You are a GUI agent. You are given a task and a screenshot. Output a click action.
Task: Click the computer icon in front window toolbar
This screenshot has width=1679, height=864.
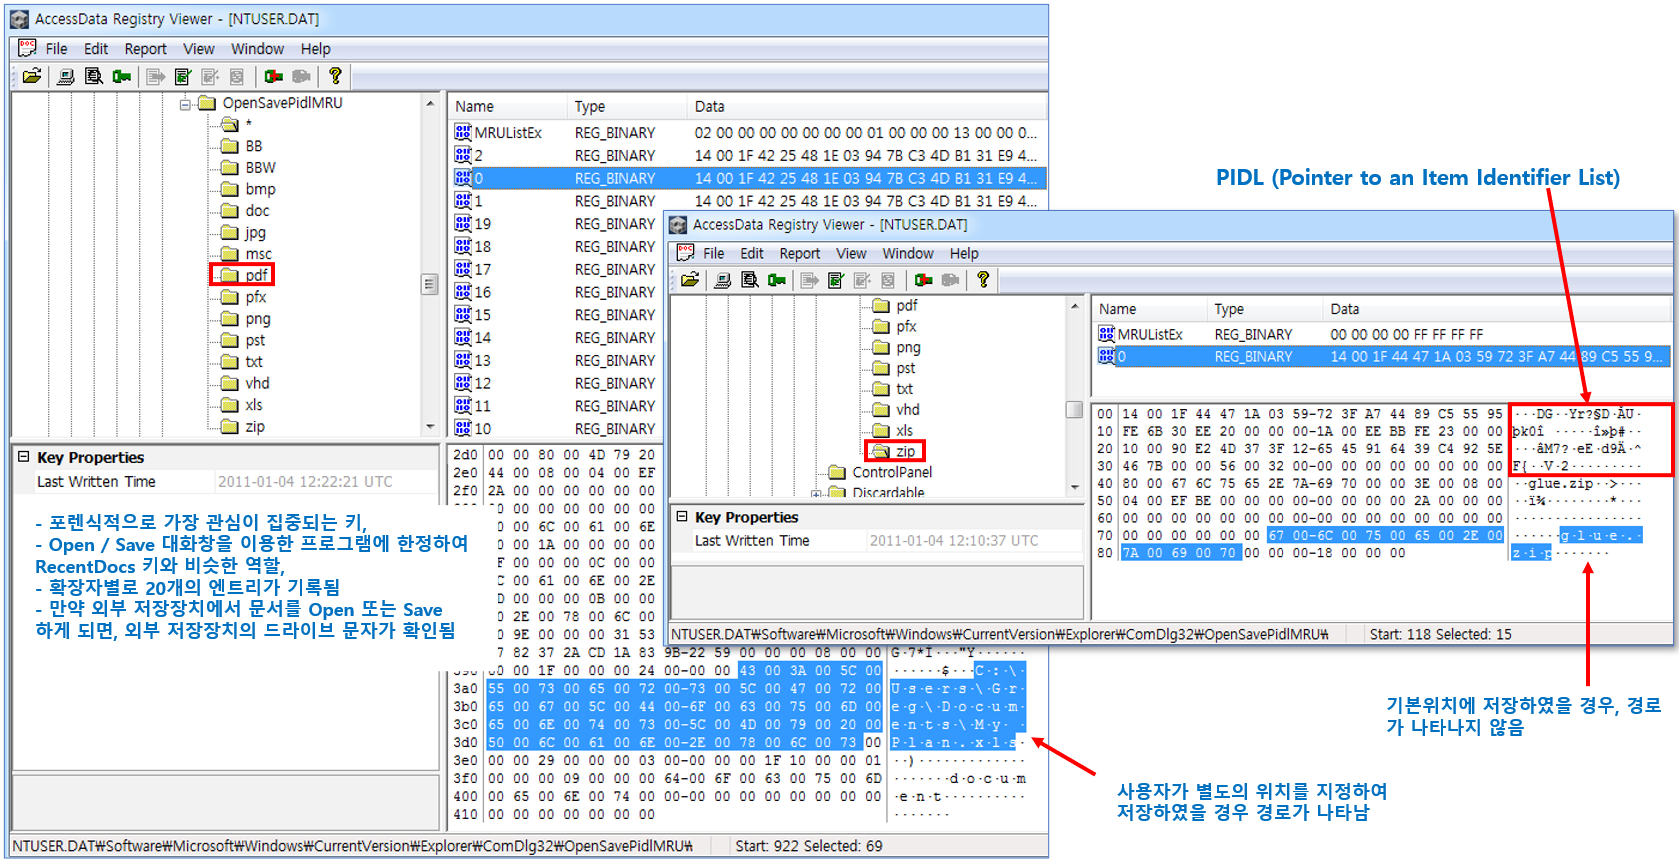pyautogui.click(x=723, y=280)
